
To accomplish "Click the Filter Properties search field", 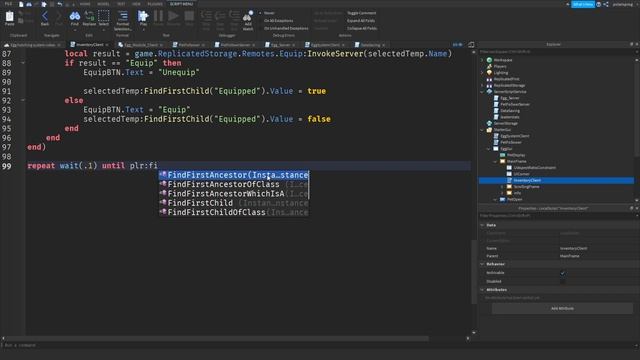I will pyautogui.click(x=556, y=216).
